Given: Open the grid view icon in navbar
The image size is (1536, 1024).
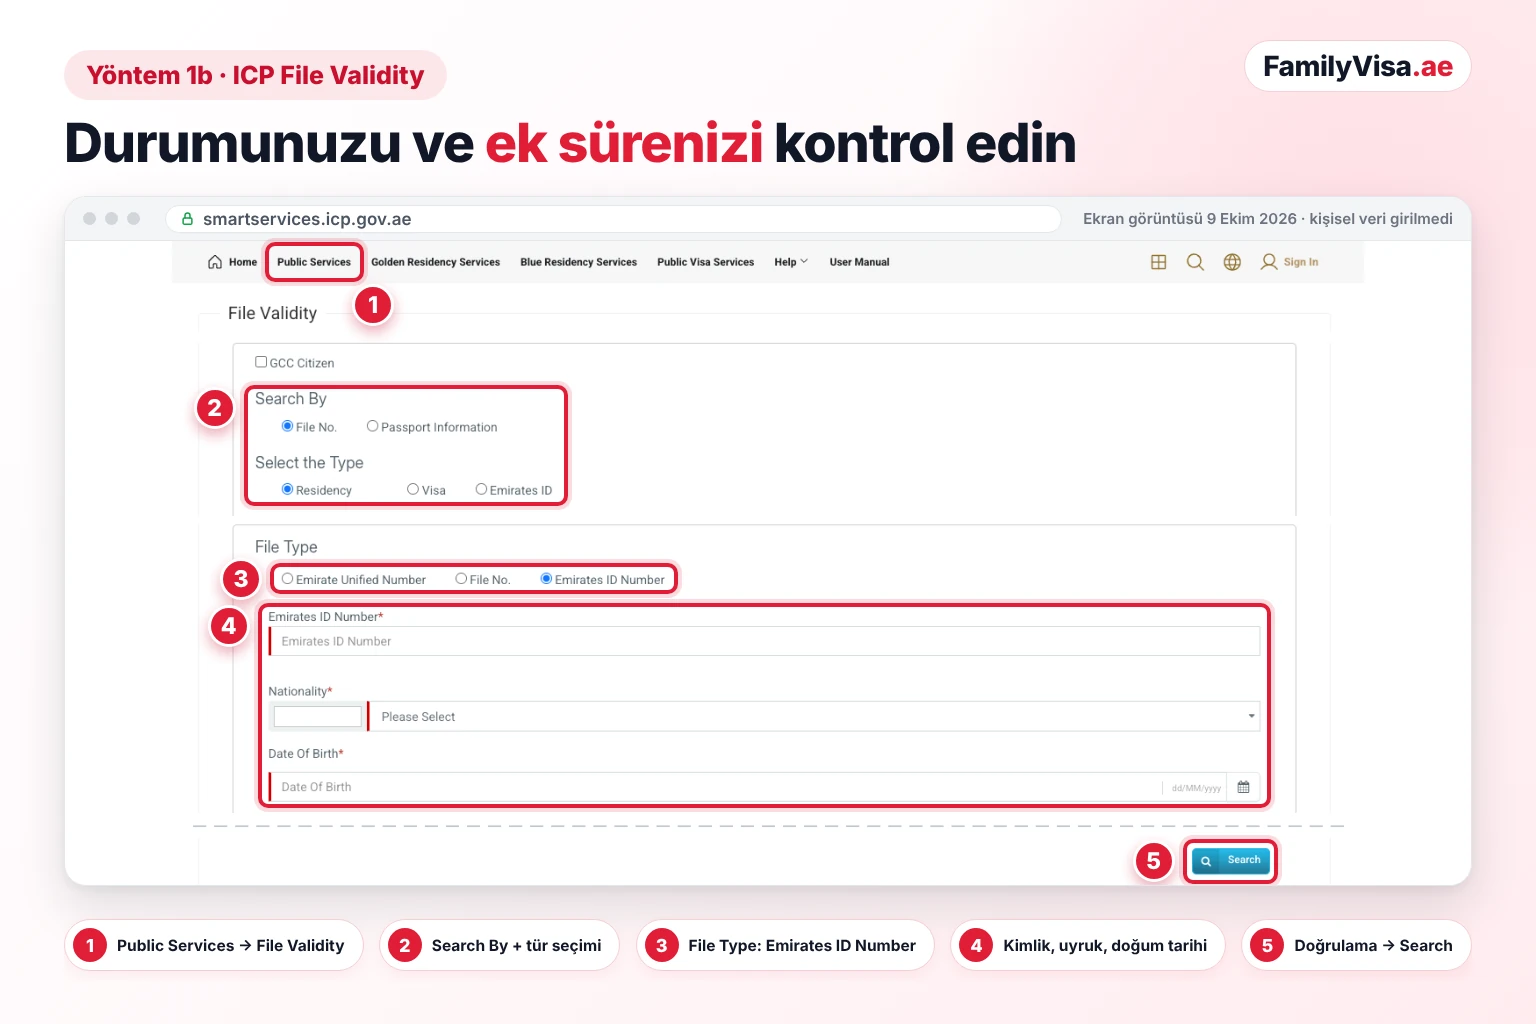Looking at the screenshot, I should (x=1159, y=262).
